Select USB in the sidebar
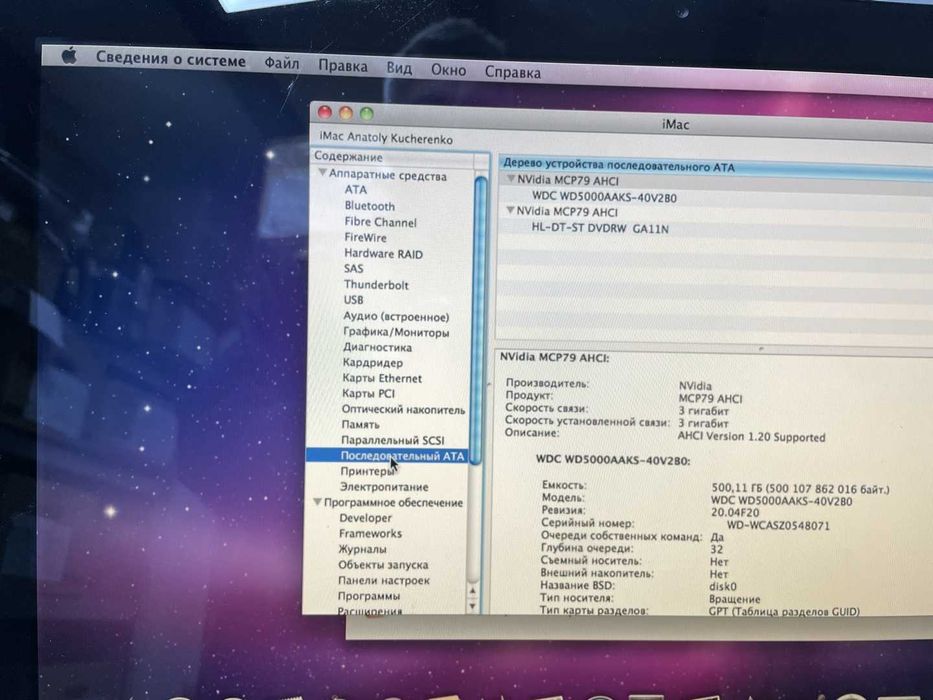933x700 pixels. (353, 300)
